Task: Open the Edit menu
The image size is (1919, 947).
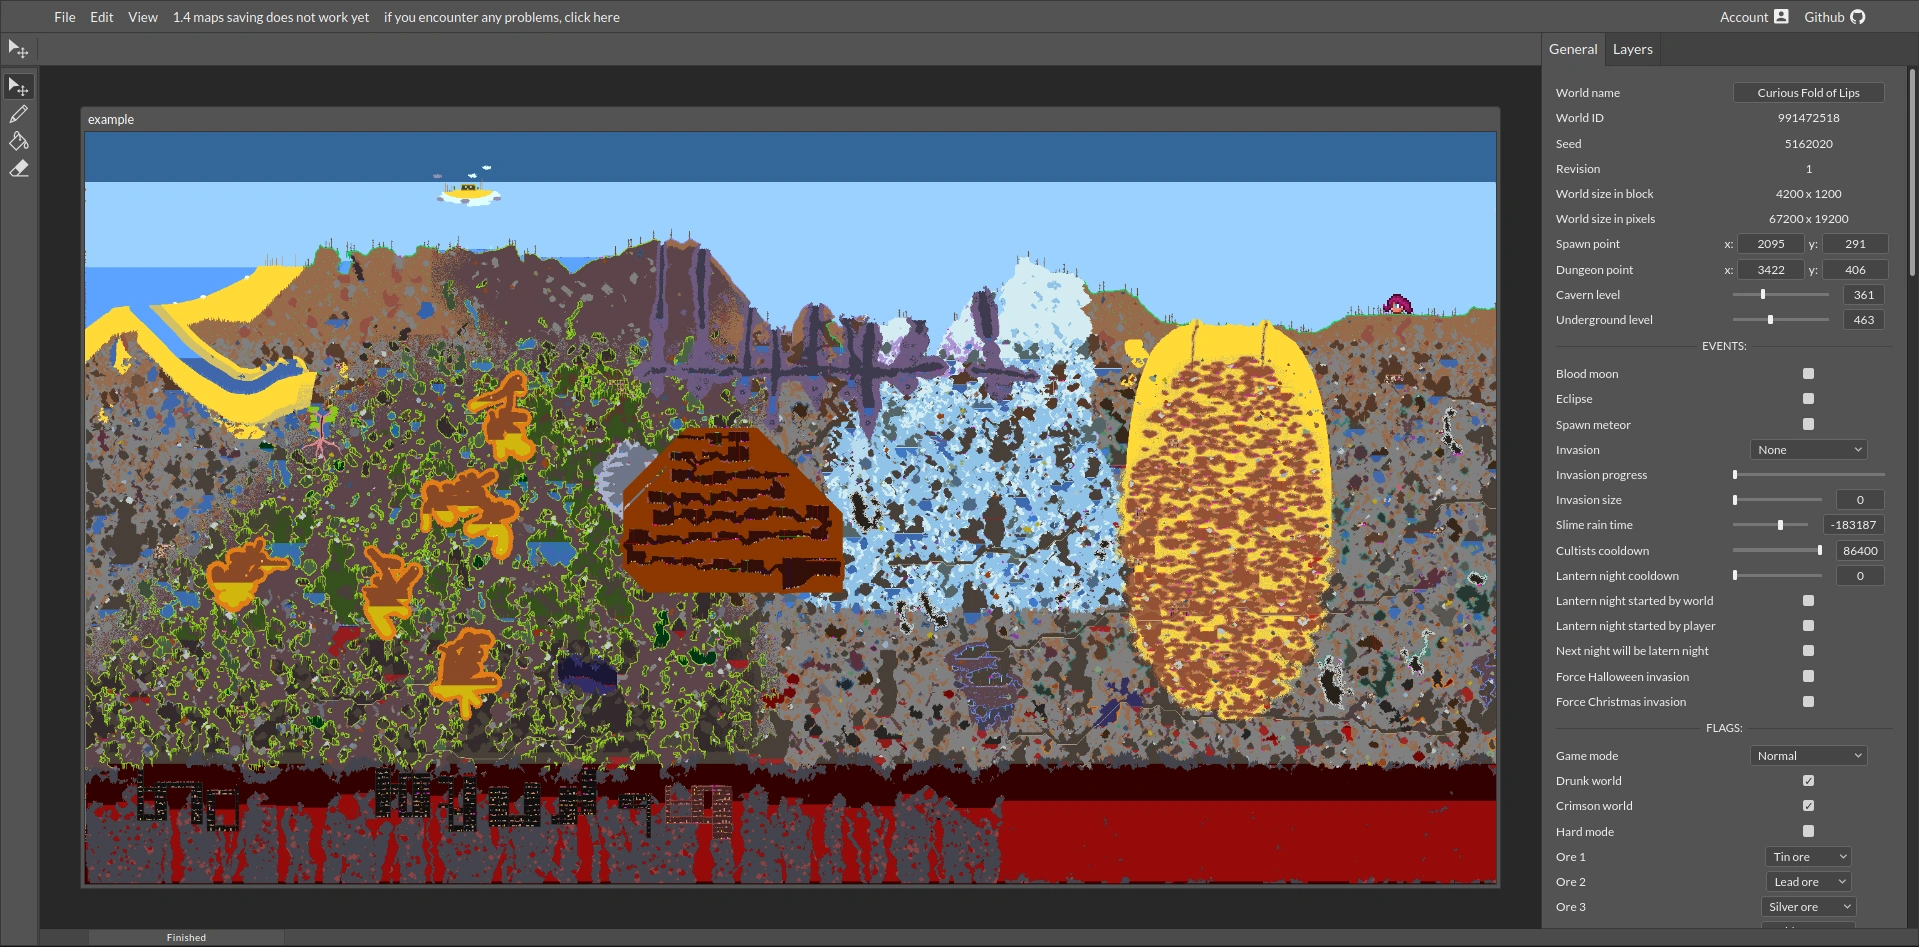Action: (100, 16)
